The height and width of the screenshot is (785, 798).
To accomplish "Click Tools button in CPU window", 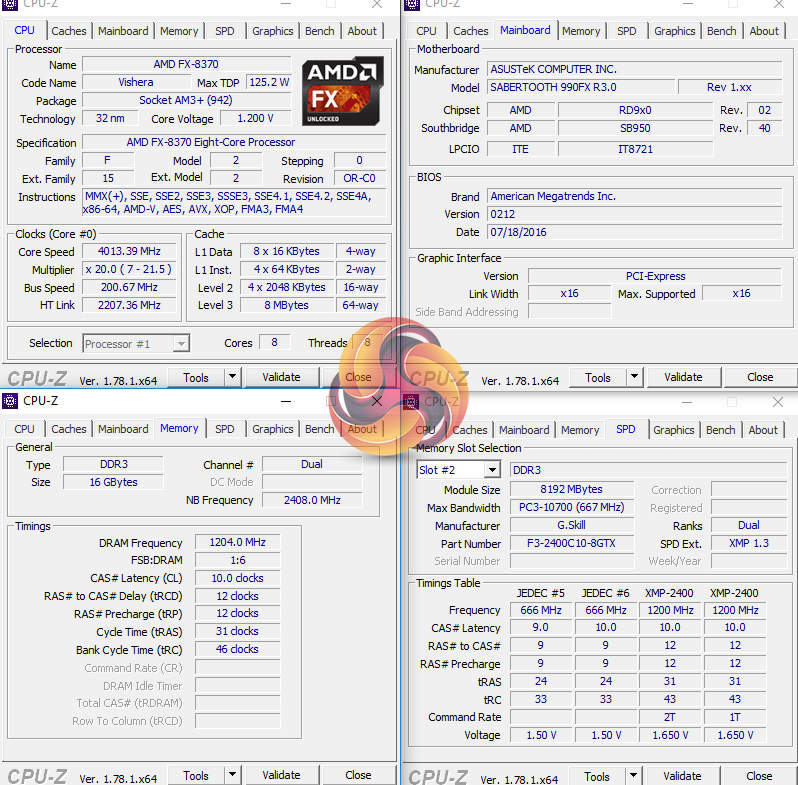I will tap(196, 378).
